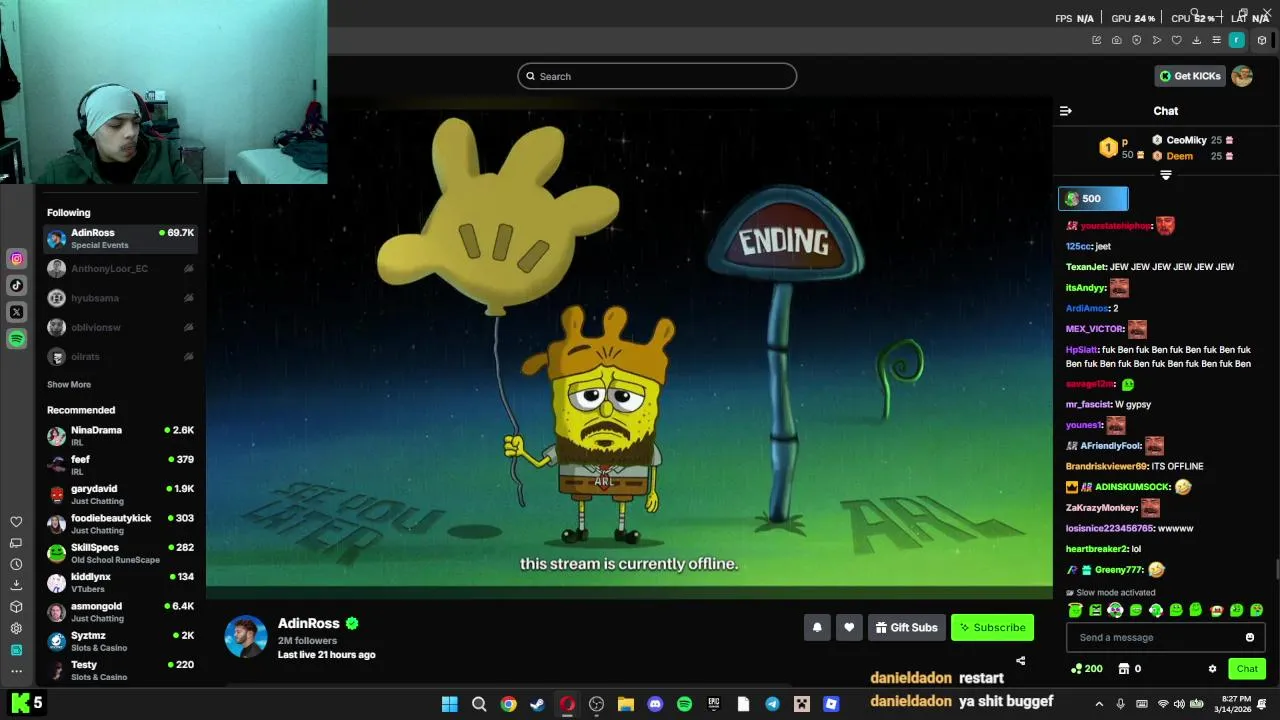
Task: Show hidden system tray icons chevron
Action: click(x=1099, y=704)
